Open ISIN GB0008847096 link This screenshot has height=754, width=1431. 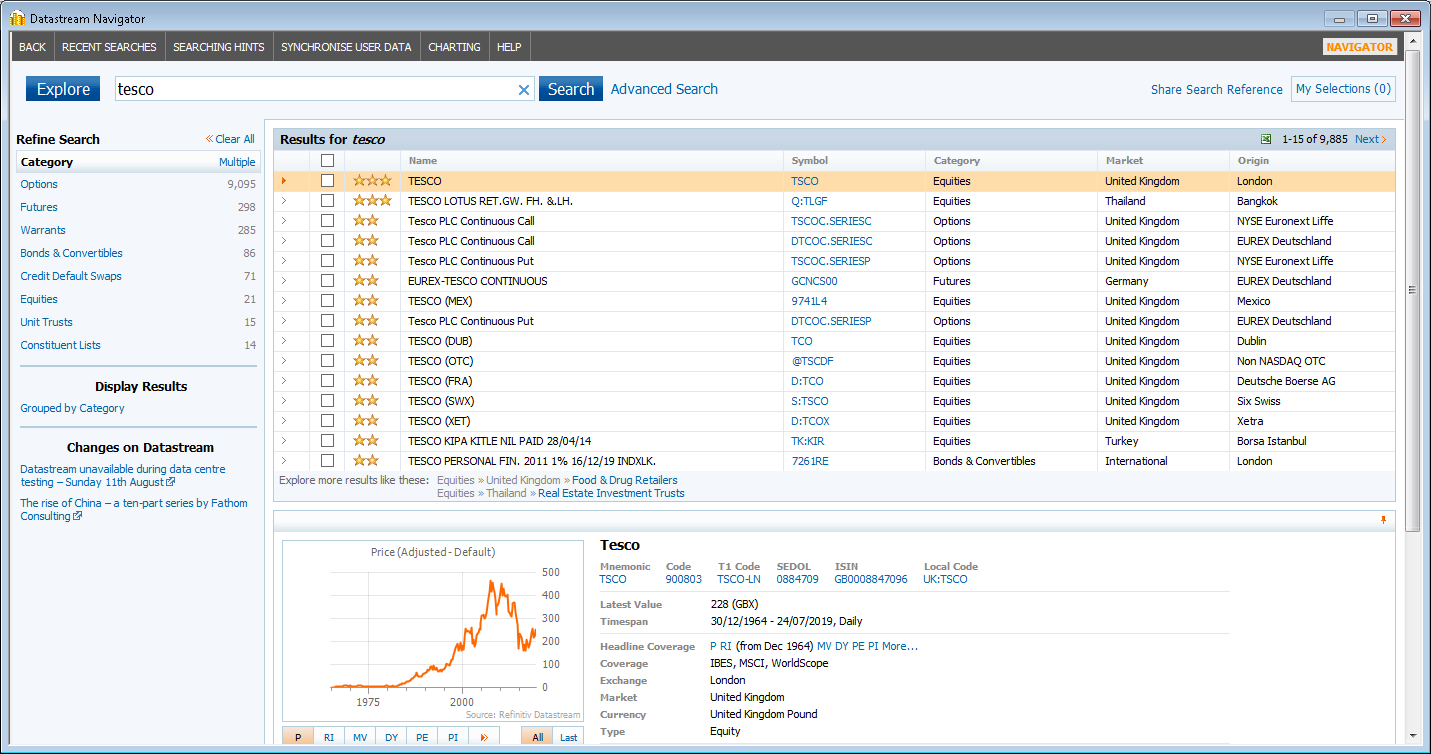click(x=871, y=579)
